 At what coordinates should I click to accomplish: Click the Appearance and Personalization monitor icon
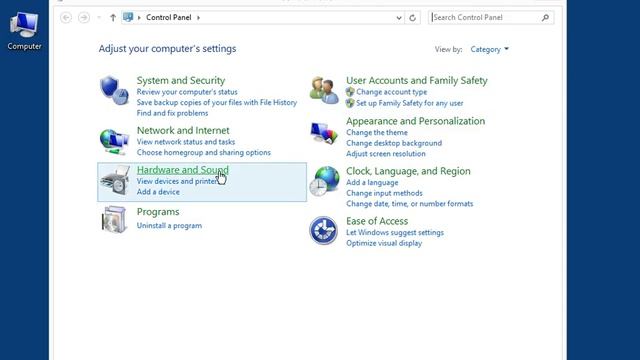tap(324, 133)
